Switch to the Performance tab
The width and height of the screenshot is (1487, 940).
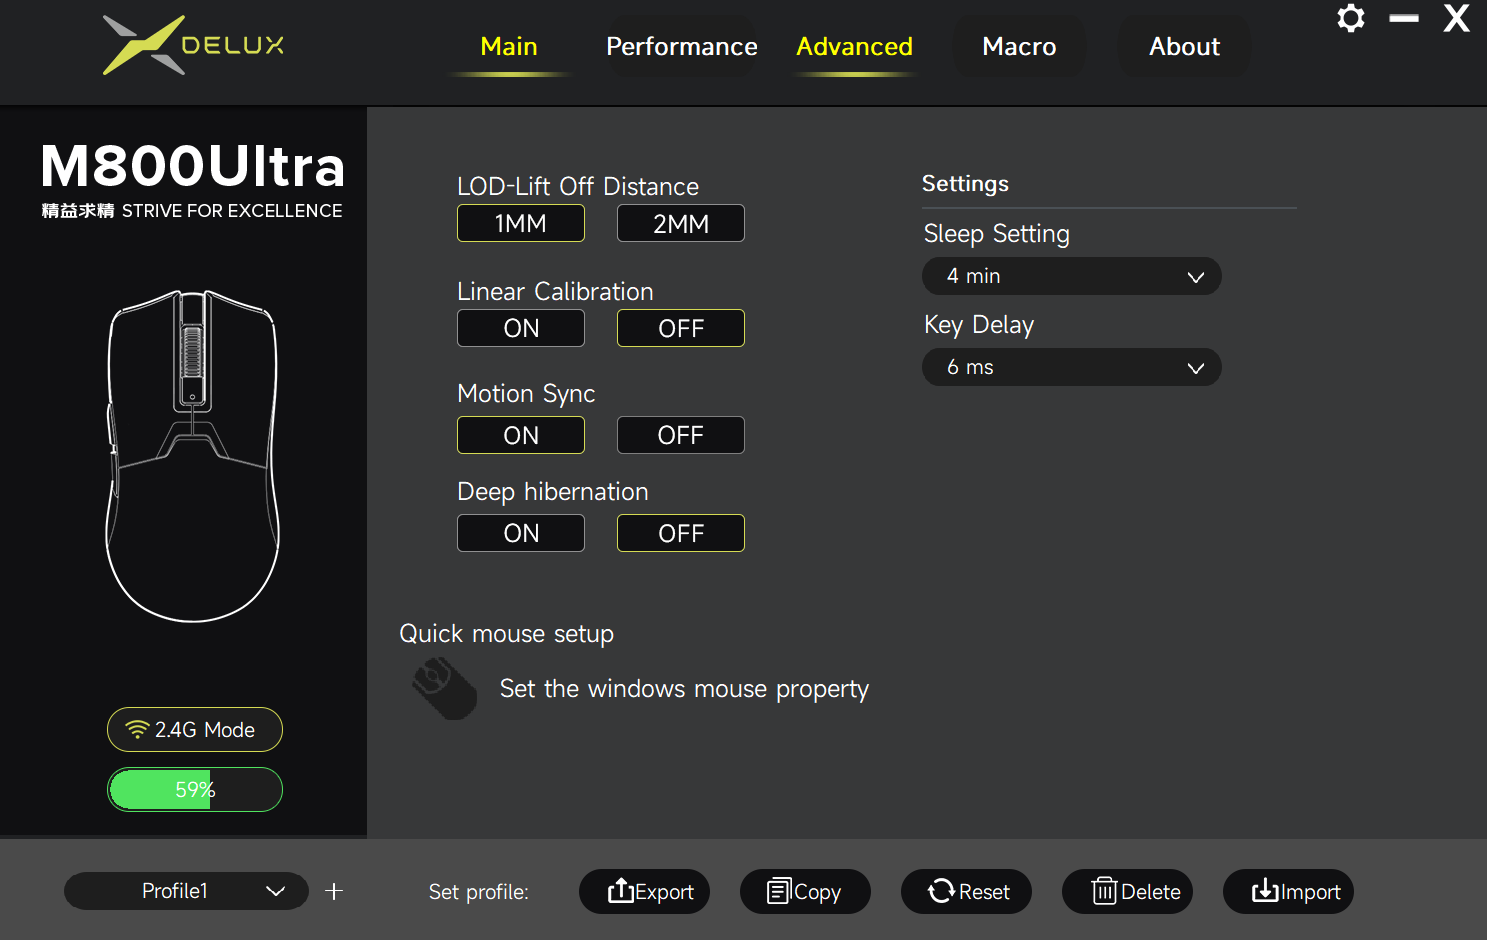coord(682,47)
